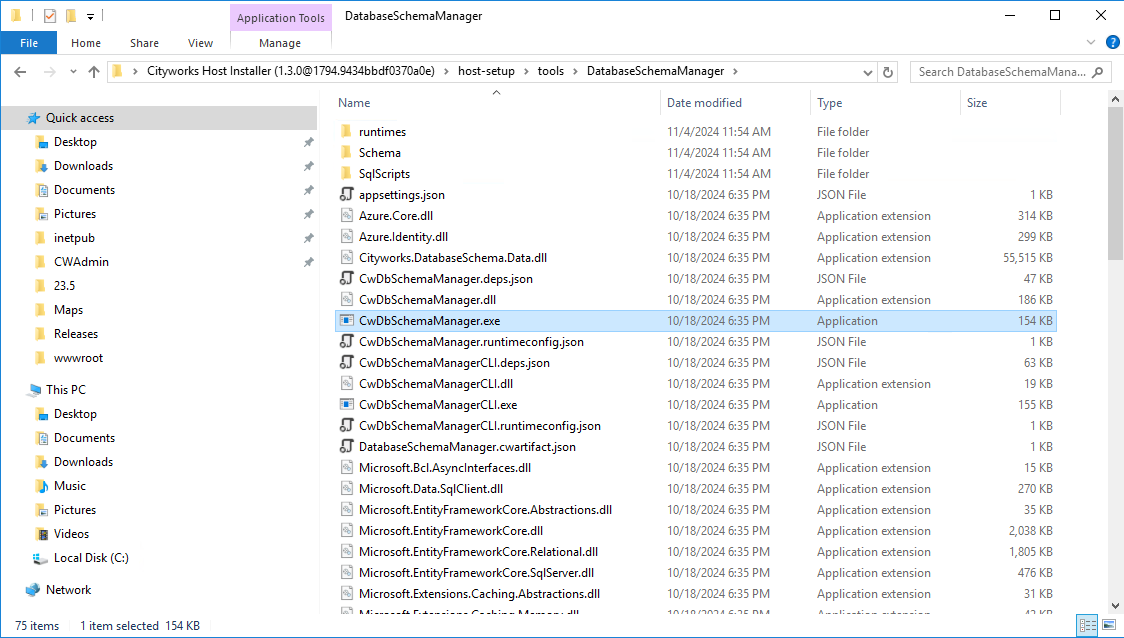Switch to large icons view layout
The height and width of the screenshot is (638, 1124).
1108,626
